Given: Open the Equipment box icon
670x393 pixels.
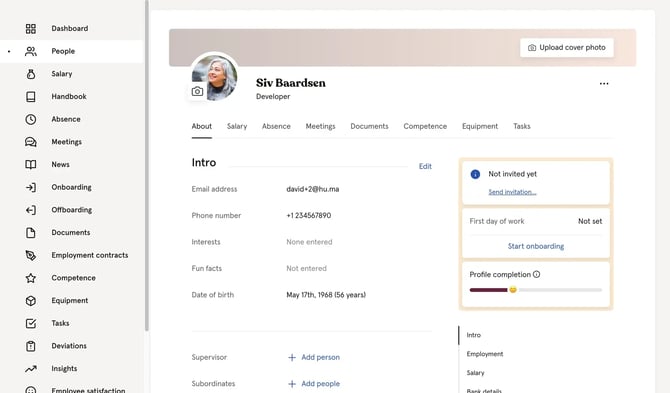Looking at the screenshot, I should pyautogui.click(x=31, y=301).
